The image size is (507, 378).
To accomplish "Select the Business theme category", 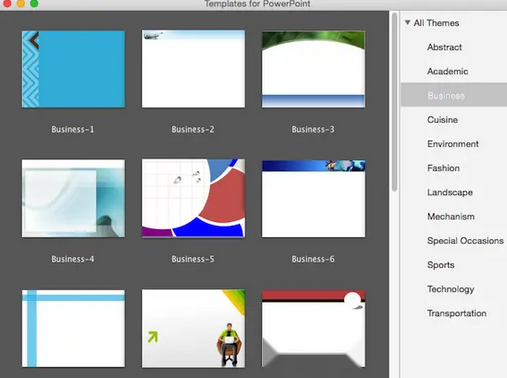I will (454, 95).
